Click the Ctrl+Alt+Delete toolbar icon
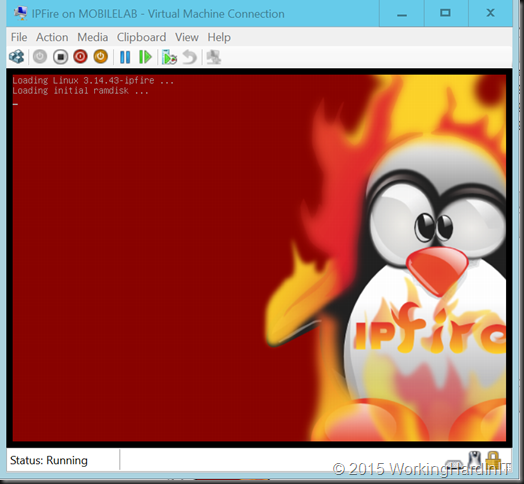The image size is (524, 484). pyautogui.click(x=17, y=57)
